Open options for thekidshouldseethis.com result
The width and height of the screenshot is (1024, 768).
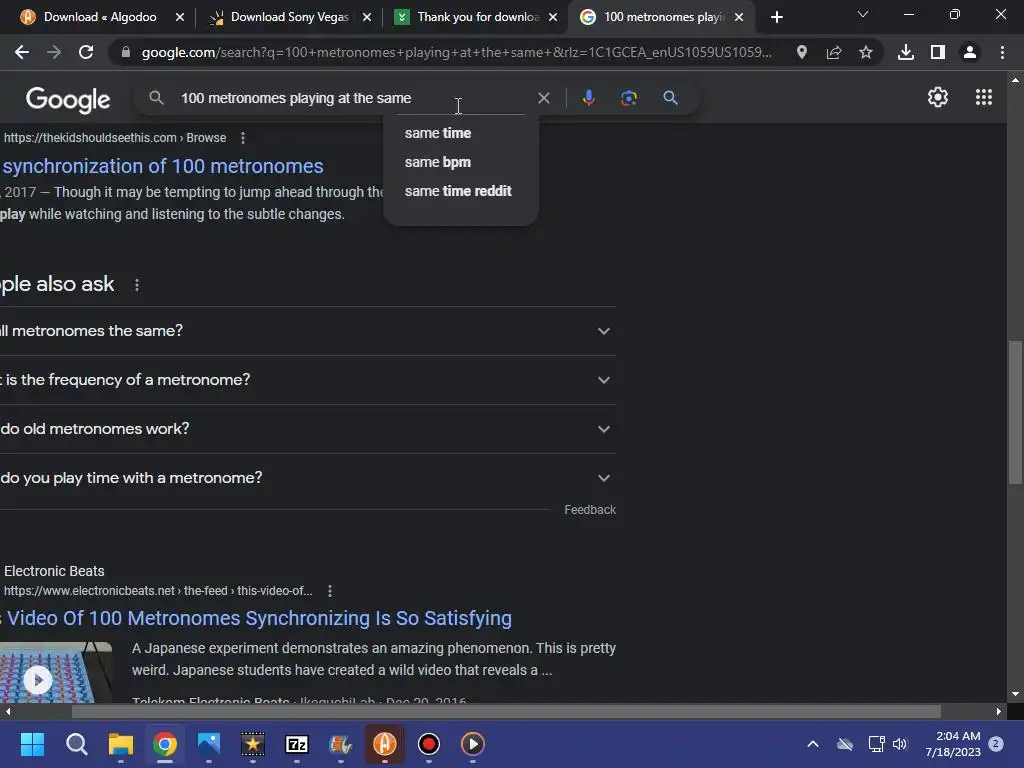tap(243, 138)
